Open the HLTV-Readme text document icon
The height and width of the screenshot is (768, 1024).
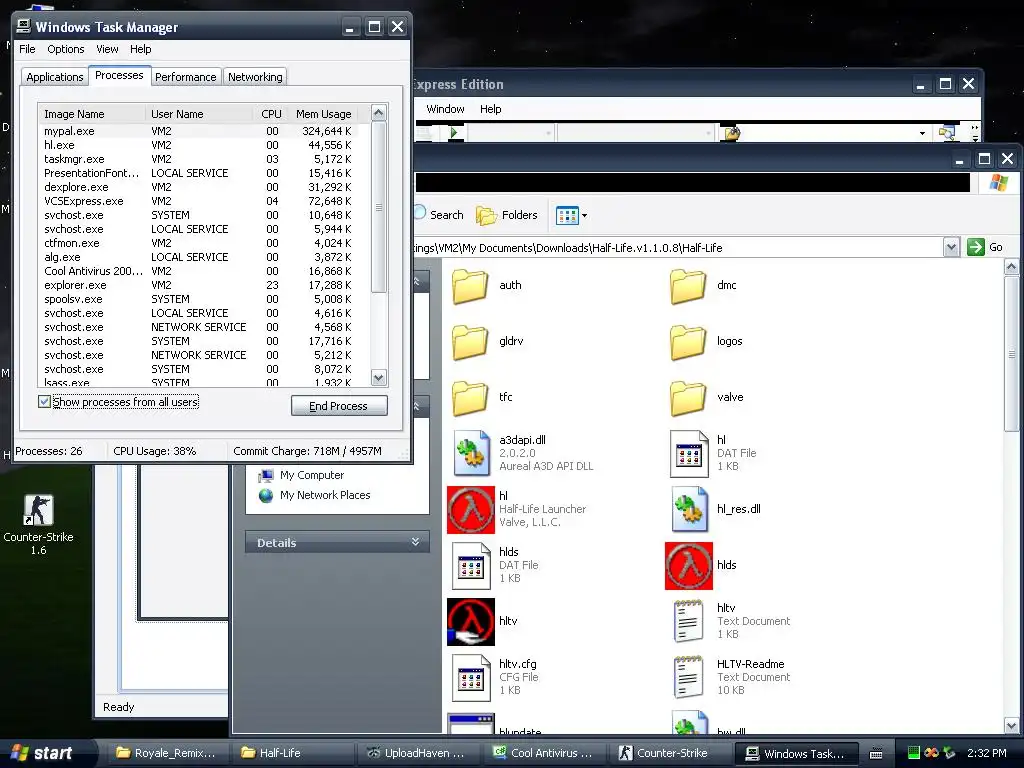688,678
